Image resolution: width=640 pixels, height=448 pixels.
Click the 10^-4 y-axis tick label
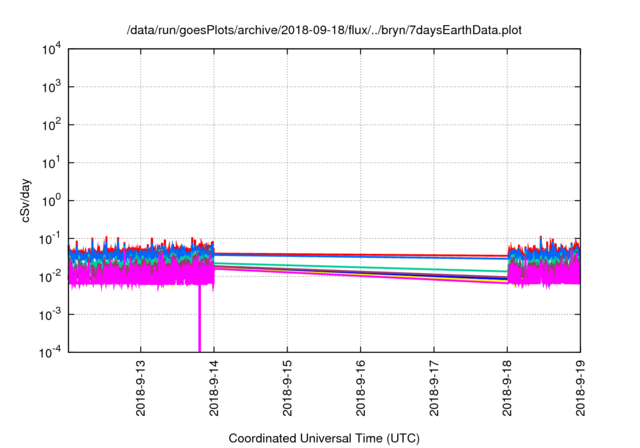click(50, 352)
